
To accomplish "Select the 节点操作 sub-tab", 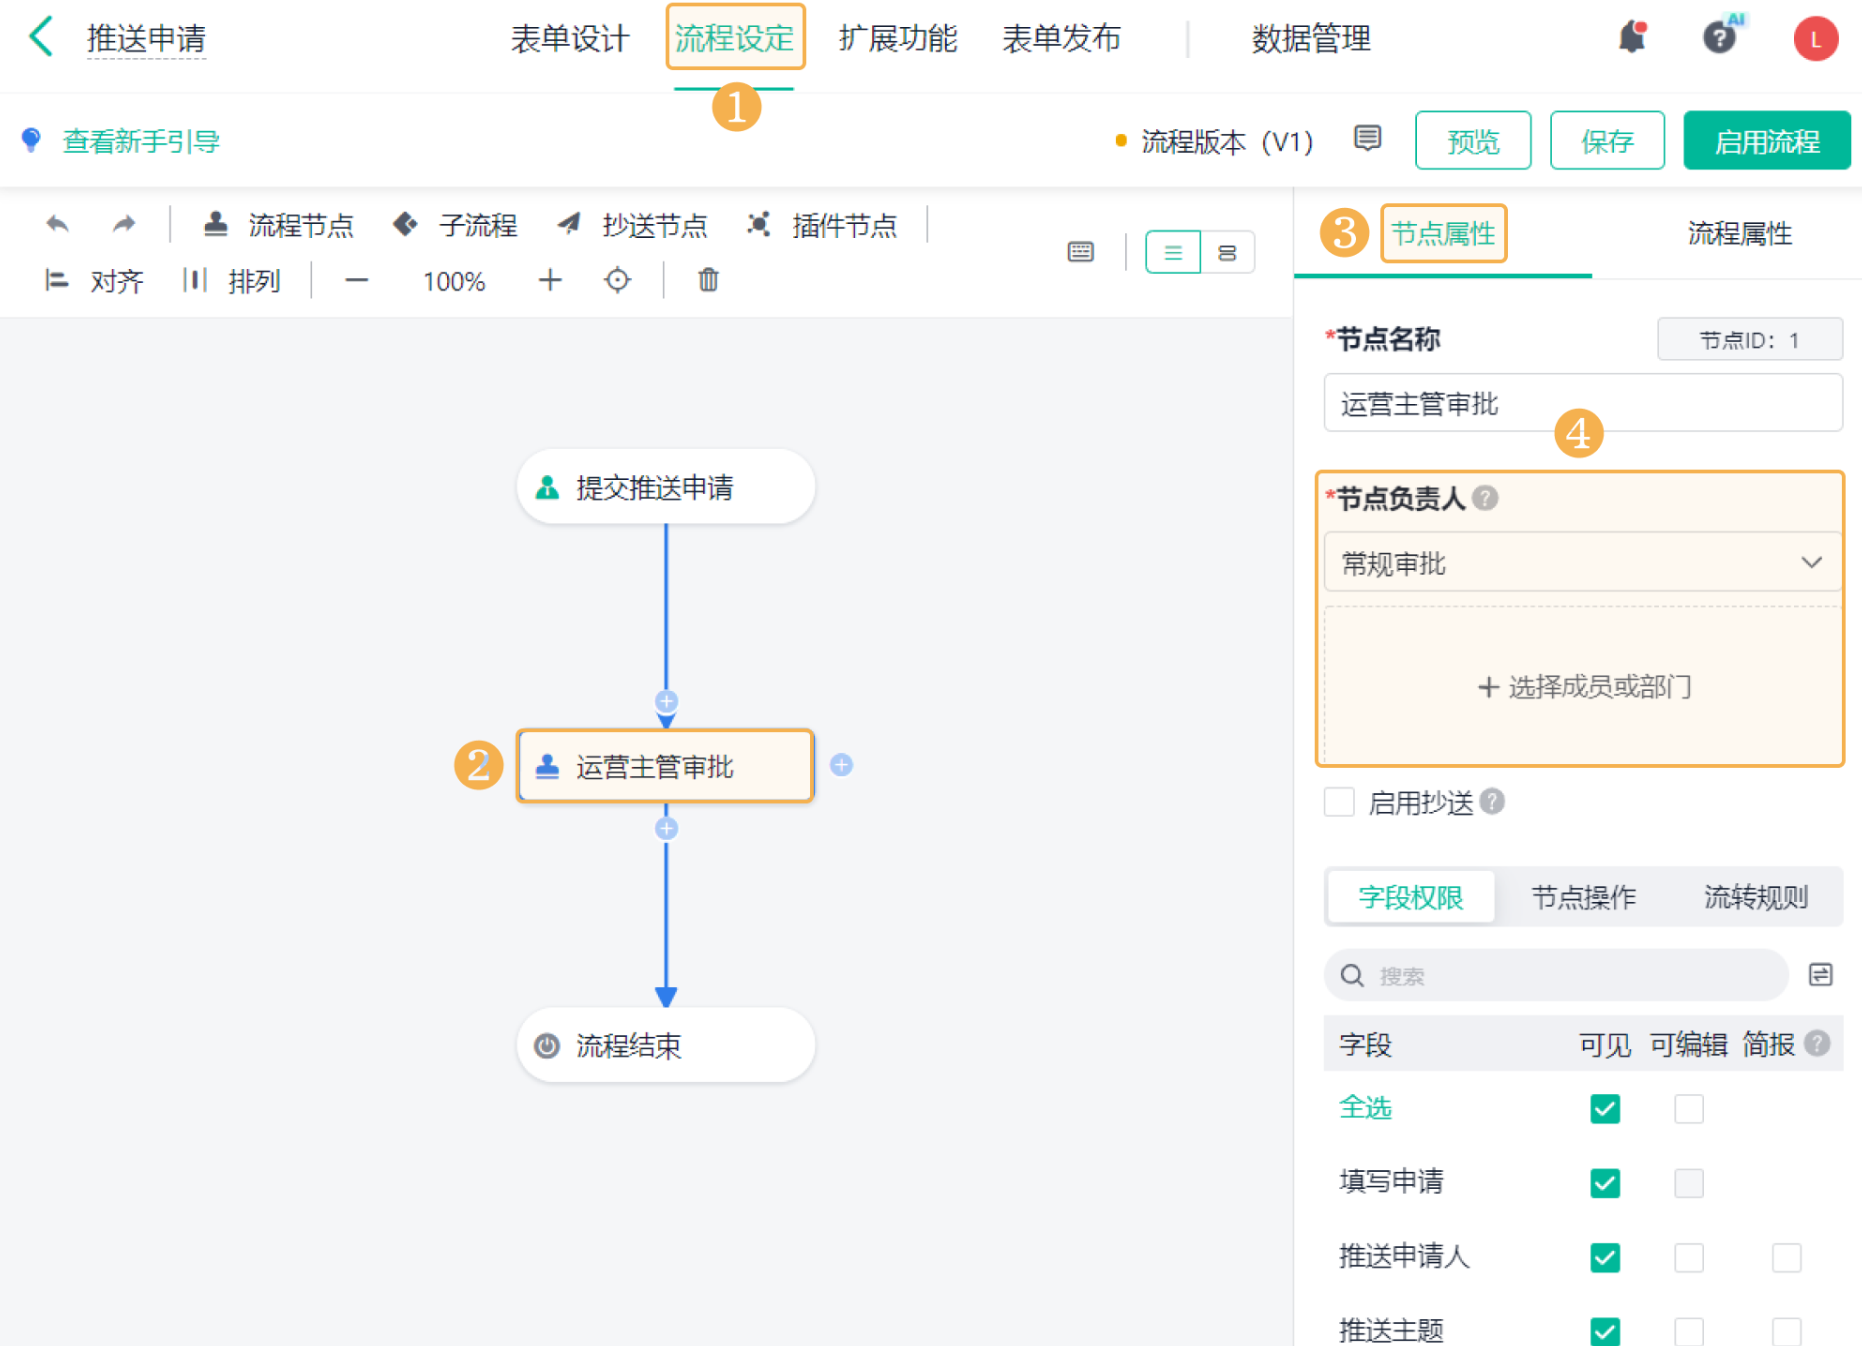I will (1583, 897).
